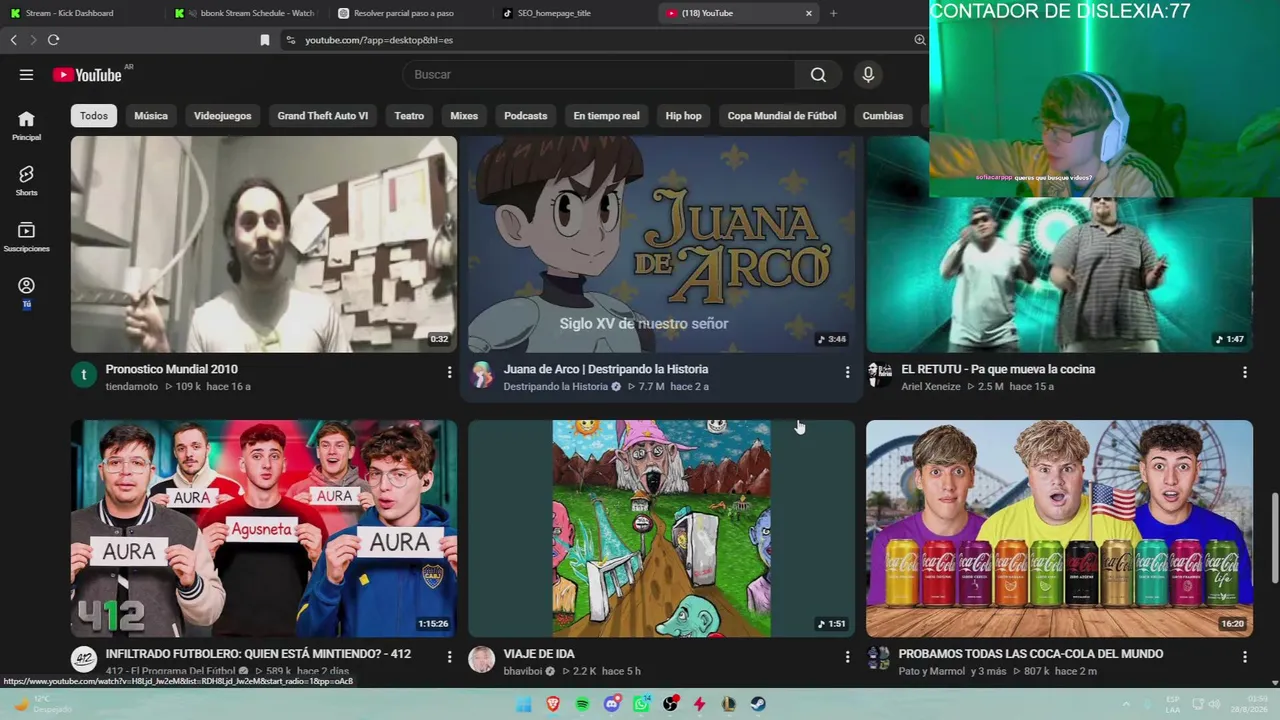Viewport: 1280px width, 720px height.
Task: Select the Grand Theft Auto VI chip
Action: click(323, 116)
